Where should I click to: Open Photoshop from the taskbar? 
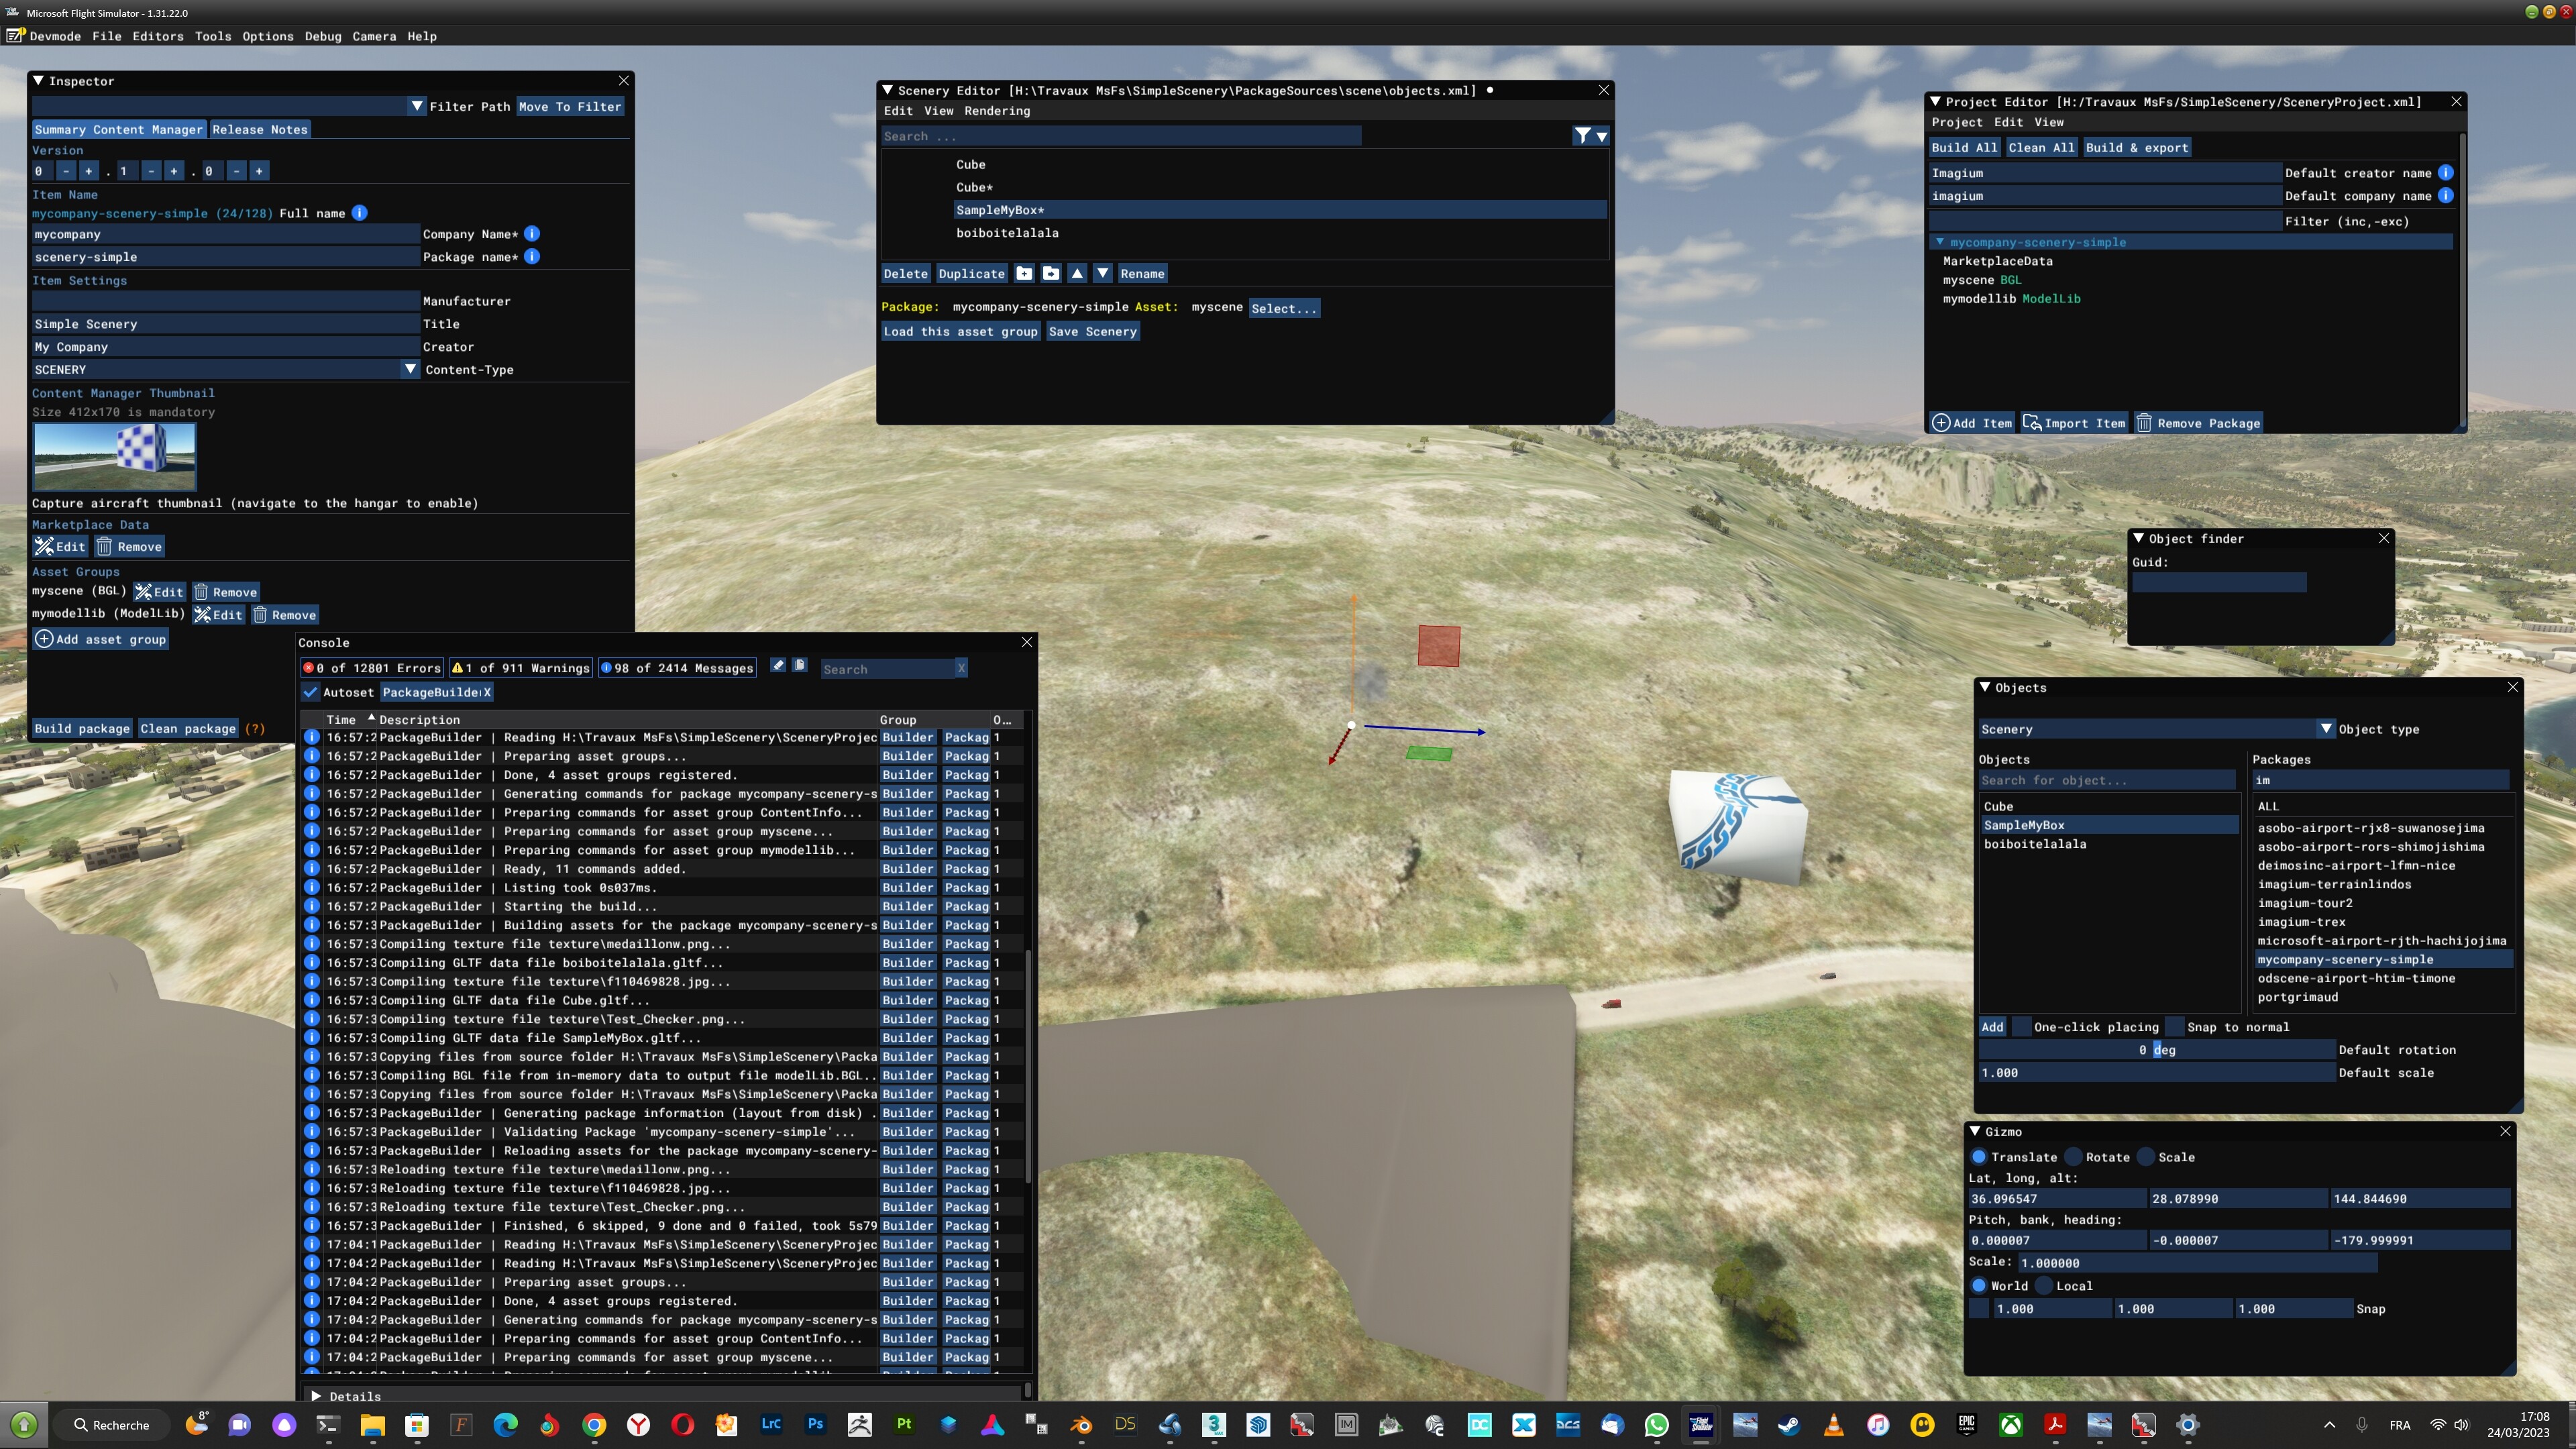click(816, 1425)
